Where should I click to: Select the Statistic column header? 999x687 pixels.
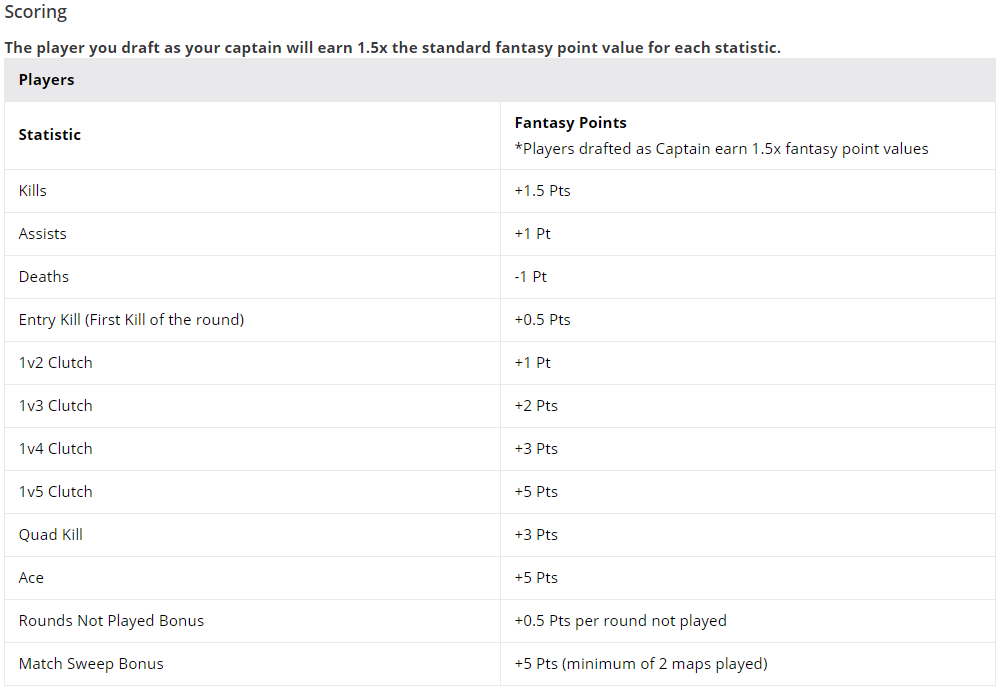50,135
